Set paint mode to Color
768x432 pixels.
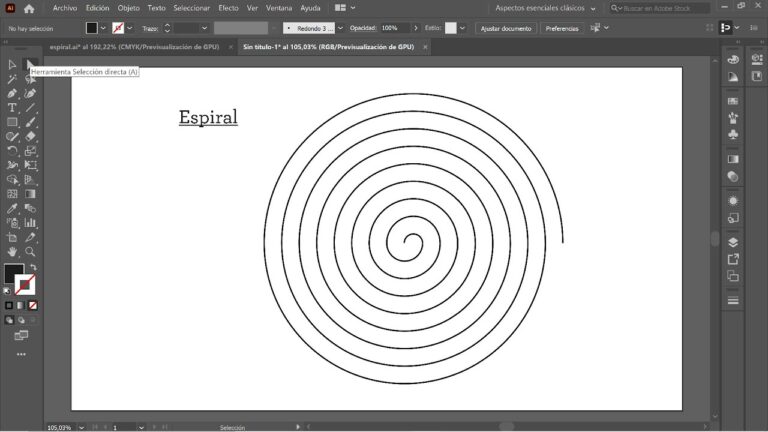(x=9, y=305)
